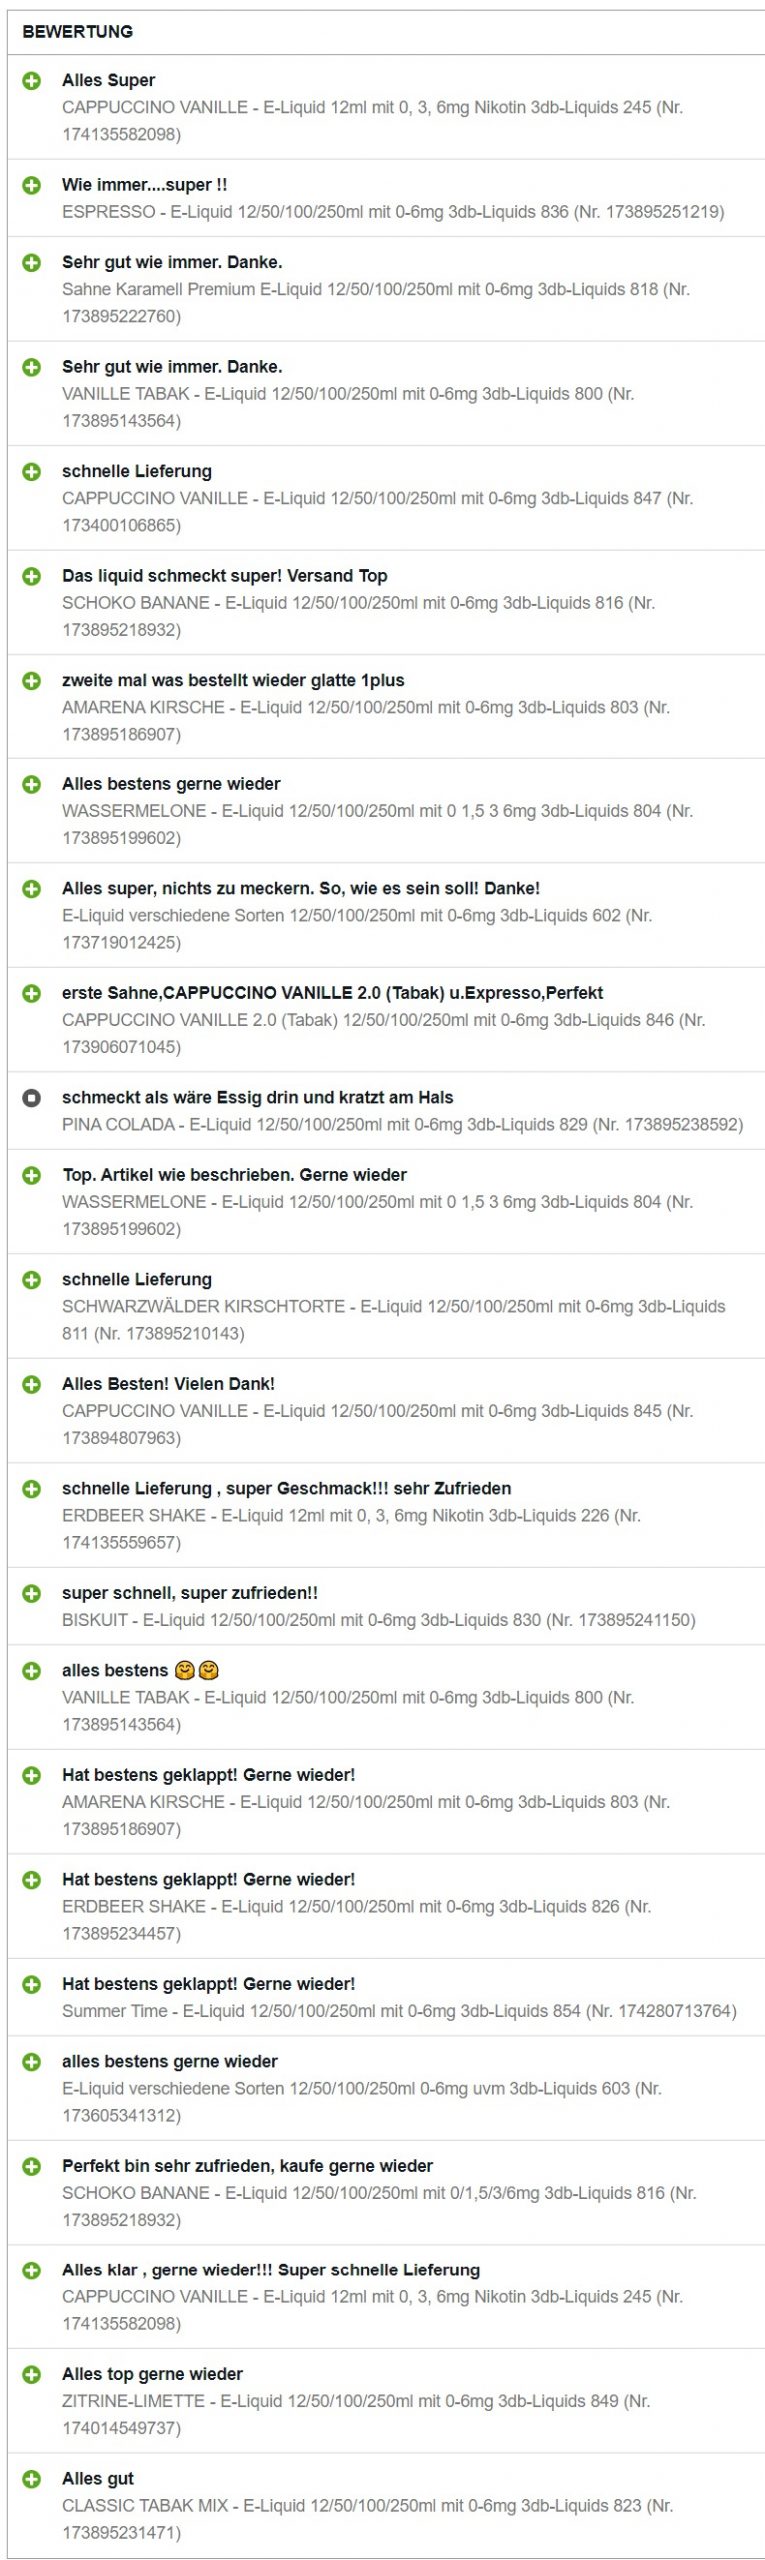The height and width of the screenshot is (2560, 765).
Task: Click the positive icon next to 'Wie immer....super !!'
Action: [32, 185]
